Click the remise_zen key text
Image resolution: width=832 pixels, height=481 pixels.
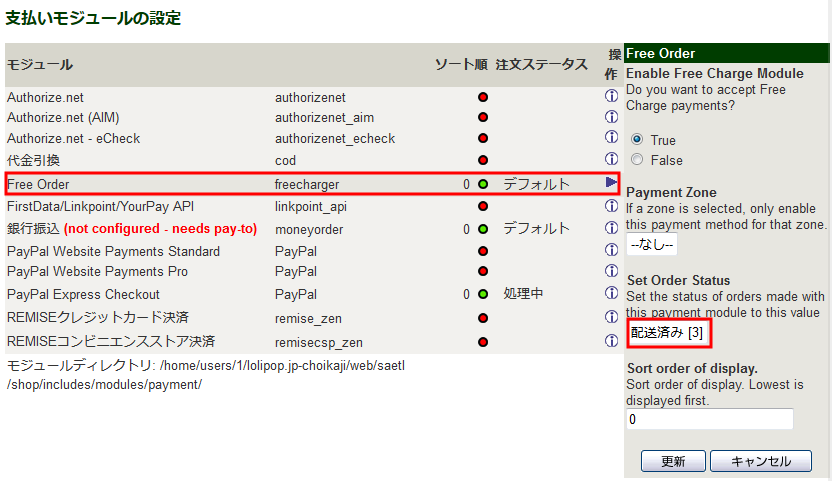tap(308, 319)
